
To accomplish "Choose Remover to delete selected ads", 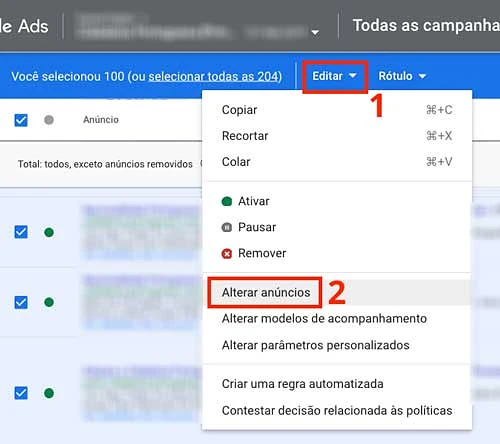I will [337, 253].
